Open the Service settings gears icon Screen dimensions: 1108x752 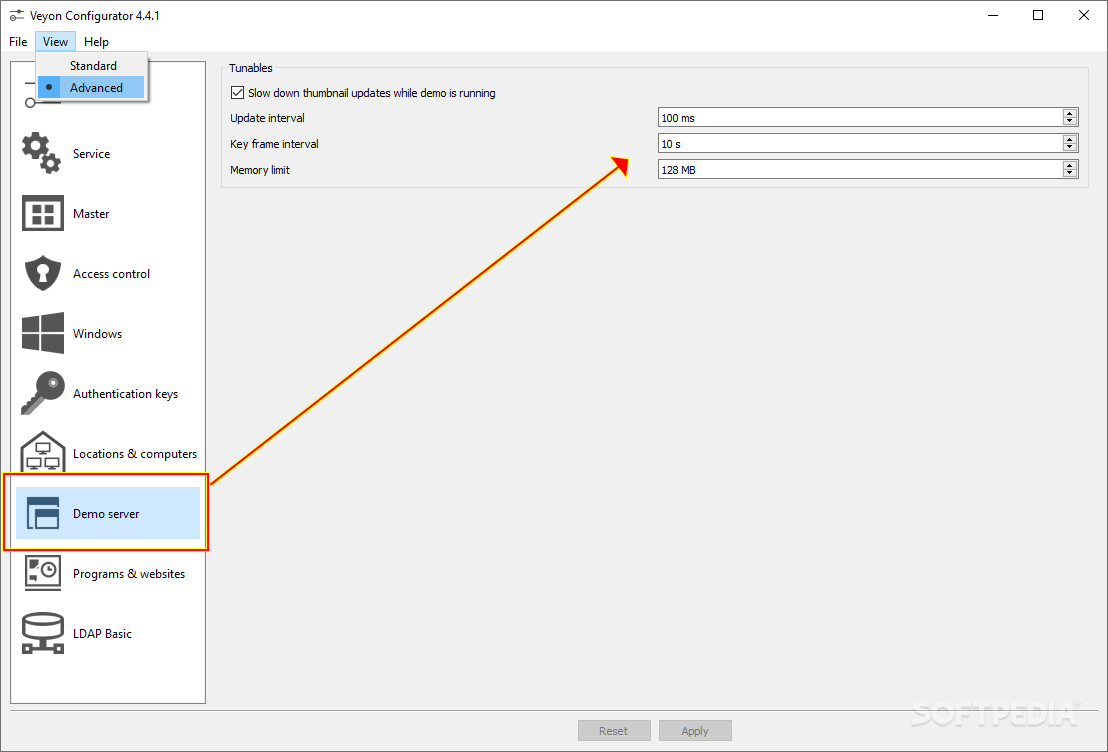pos(42,153)
